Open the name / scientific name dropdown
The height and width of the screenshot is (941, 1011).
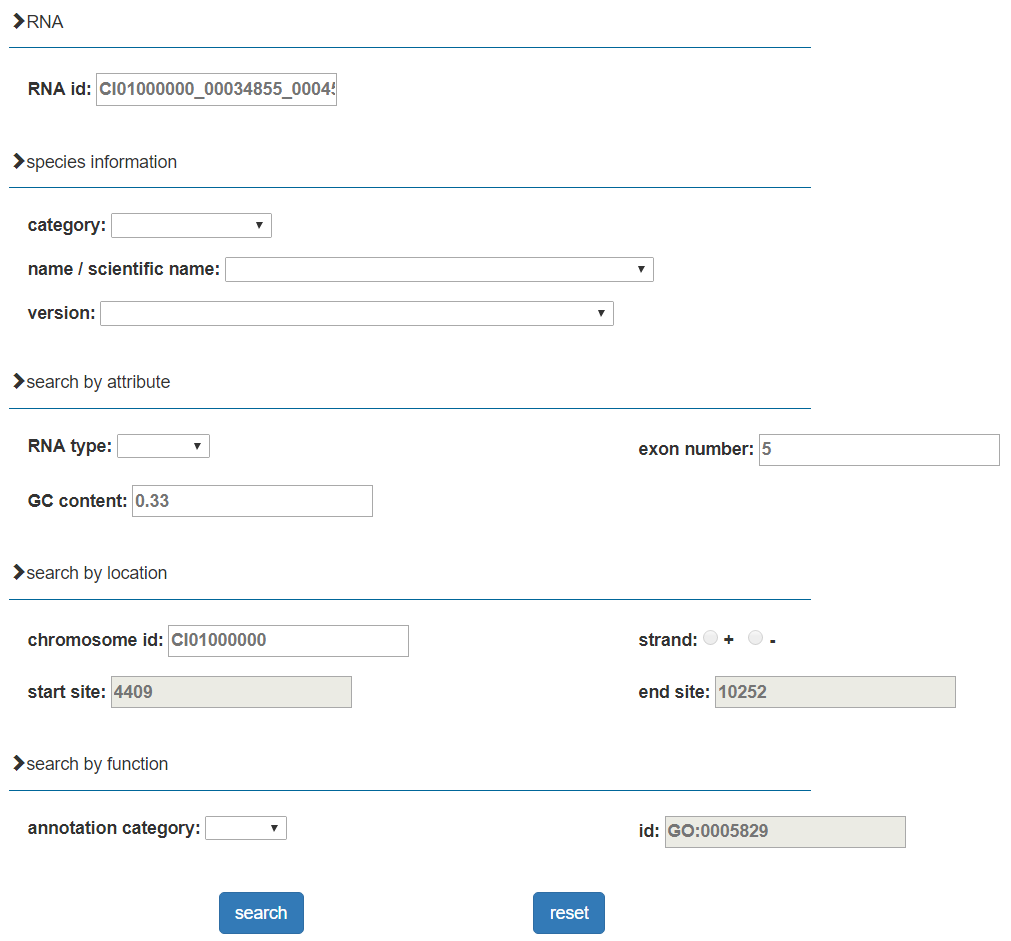coord(439,269)
